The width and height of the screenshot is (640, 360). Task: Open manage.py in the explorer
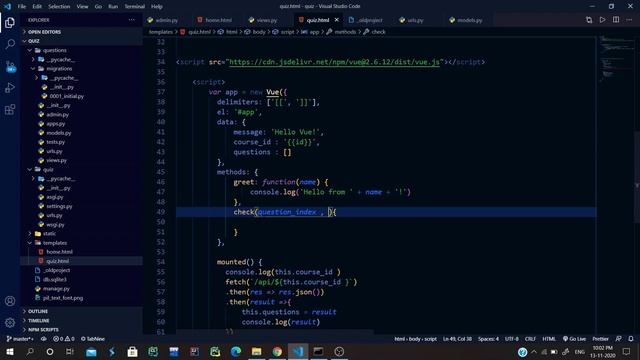point(56,289)
